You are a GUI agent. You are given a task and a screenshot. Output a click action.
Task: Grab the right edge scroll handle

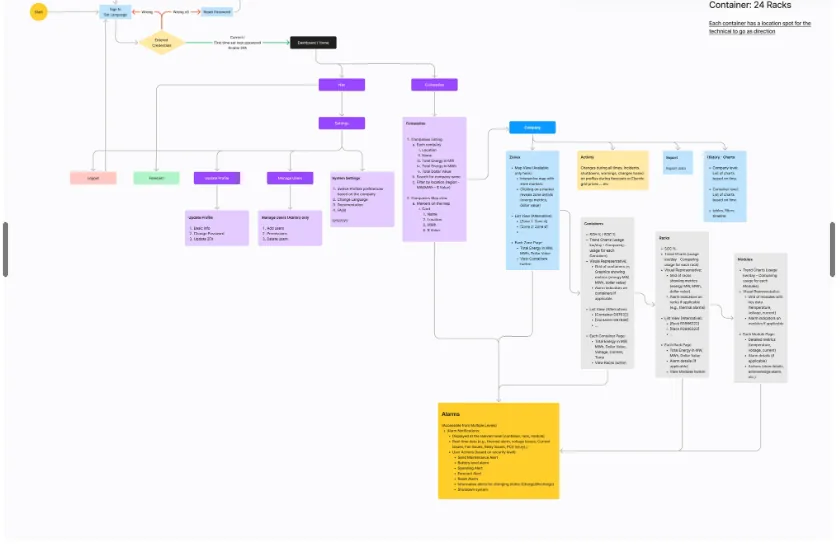click(832, 249)
